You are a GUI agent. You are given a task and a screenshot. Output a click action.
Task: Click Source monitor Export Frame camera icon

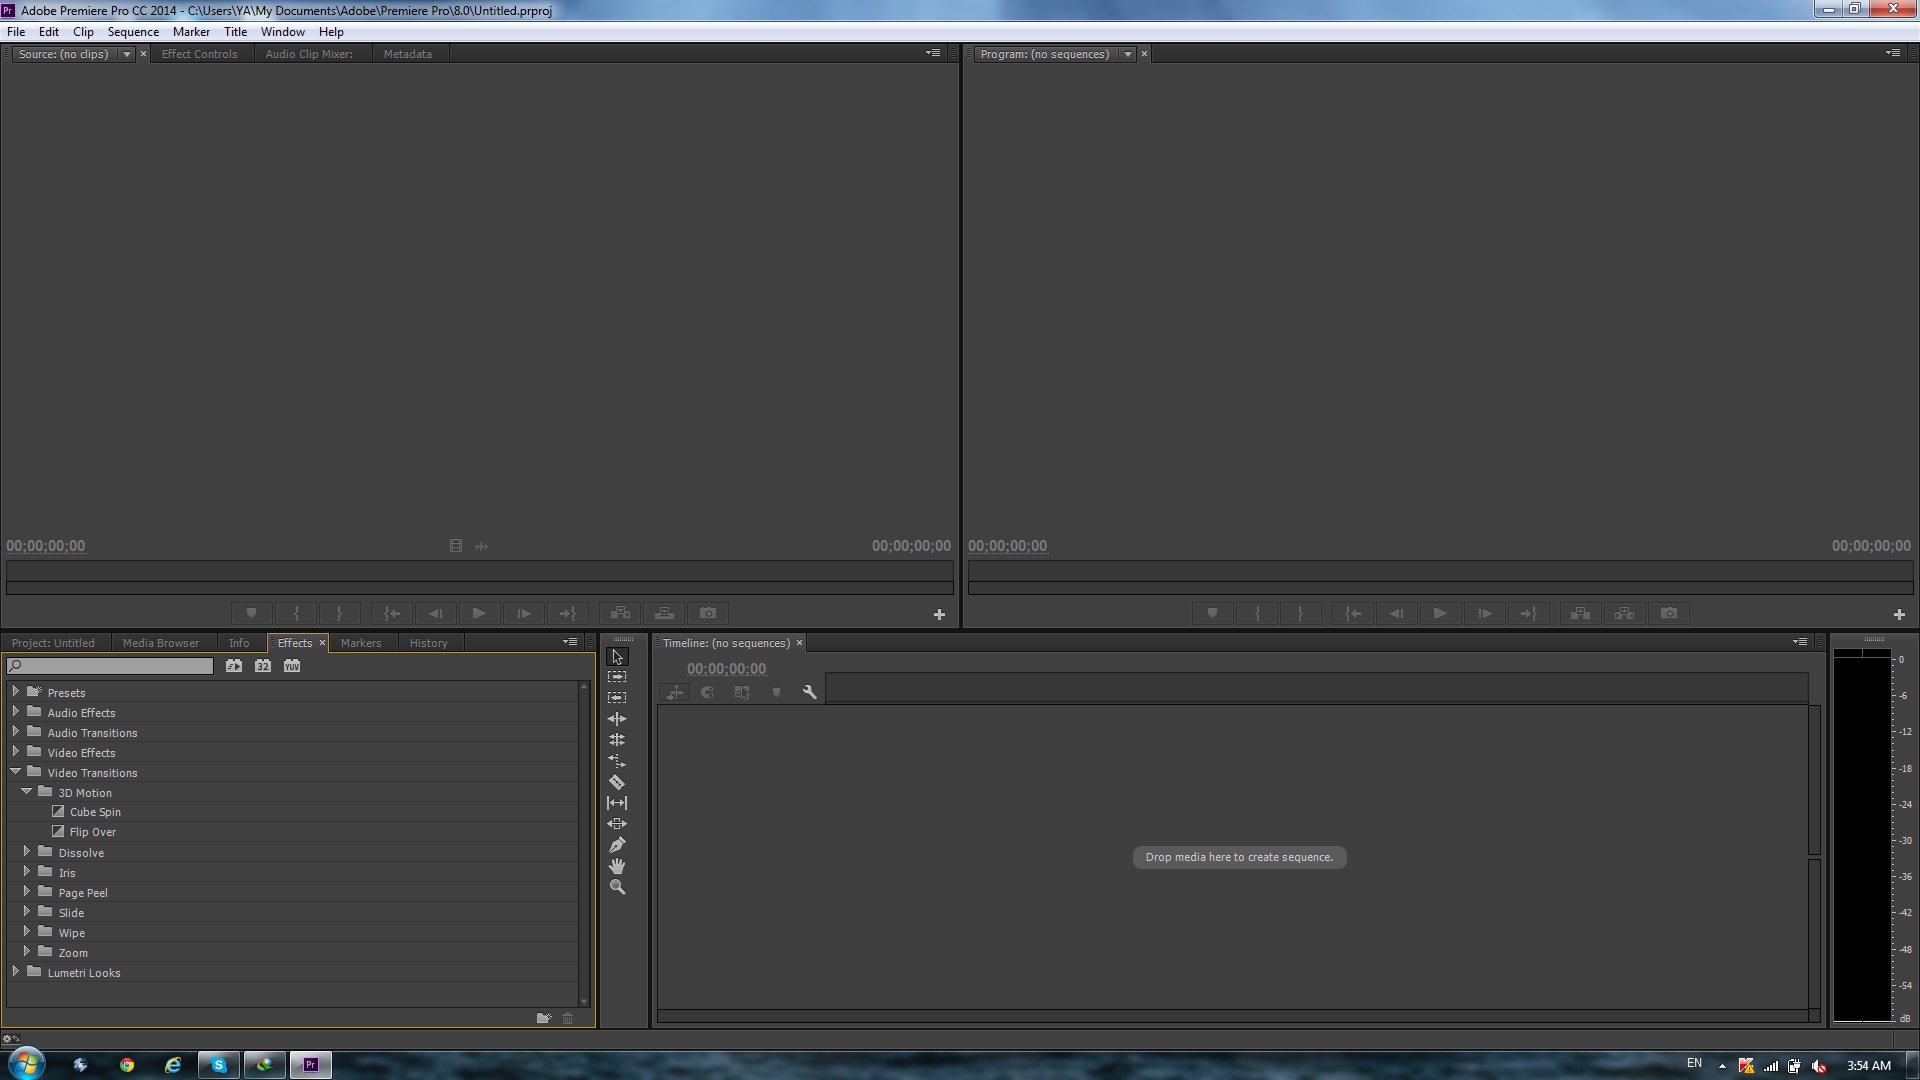coord(708,613)
